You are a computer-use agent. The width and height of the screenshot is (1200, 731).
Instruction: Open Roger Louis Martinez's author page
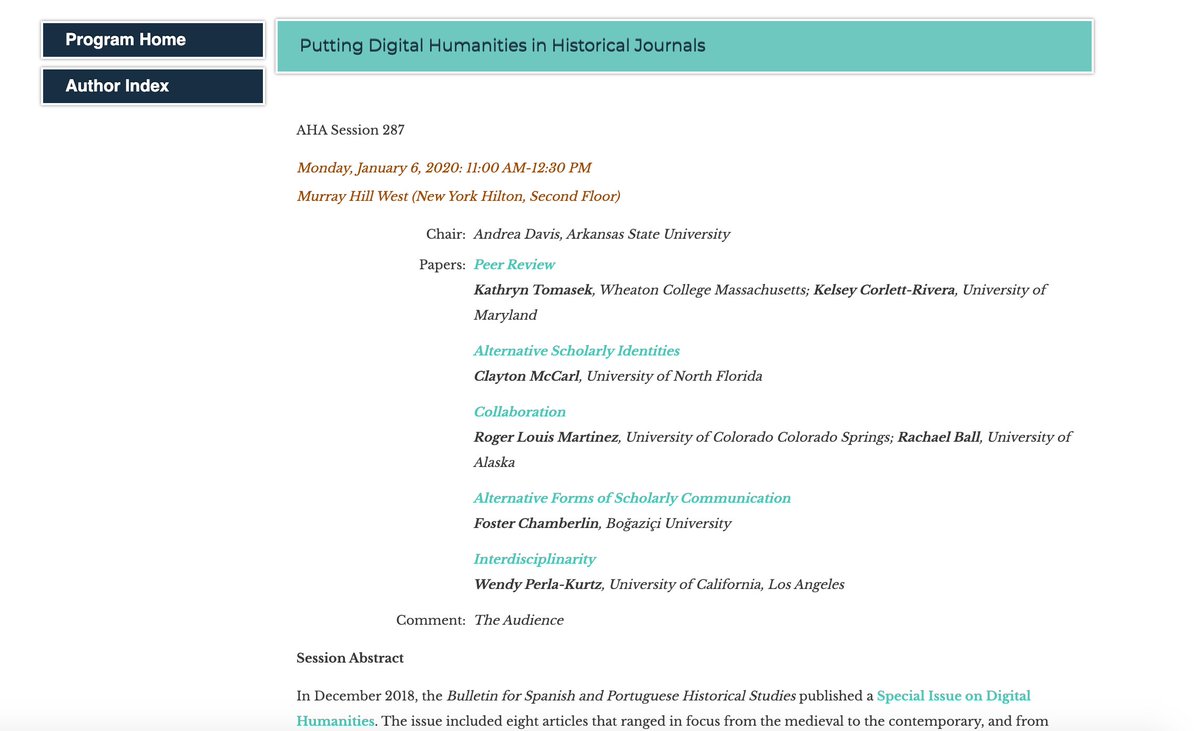pos(545,436)
